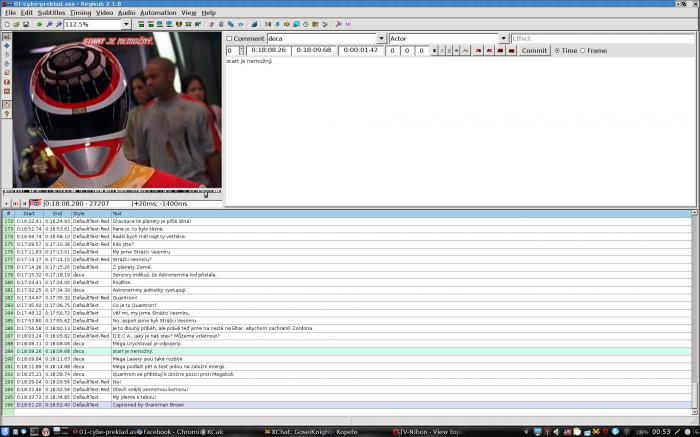Image resolution: width=700 pixels, height=437 pixels.
Task: Toggle strikeout formatting button
Action: click(x=456, y=51)
